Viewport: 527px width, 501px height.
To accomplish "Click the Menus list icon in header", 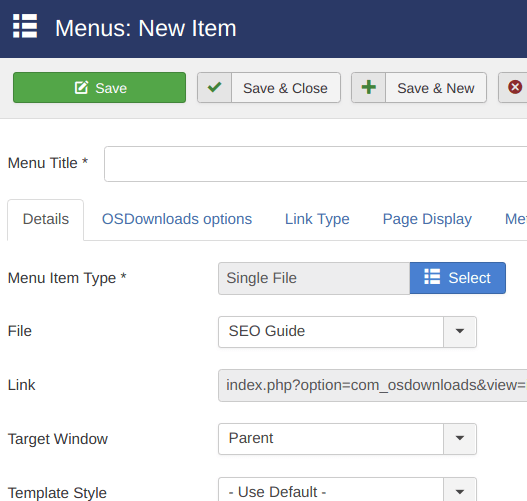I will pyautogui.click(x=25, y=26).
